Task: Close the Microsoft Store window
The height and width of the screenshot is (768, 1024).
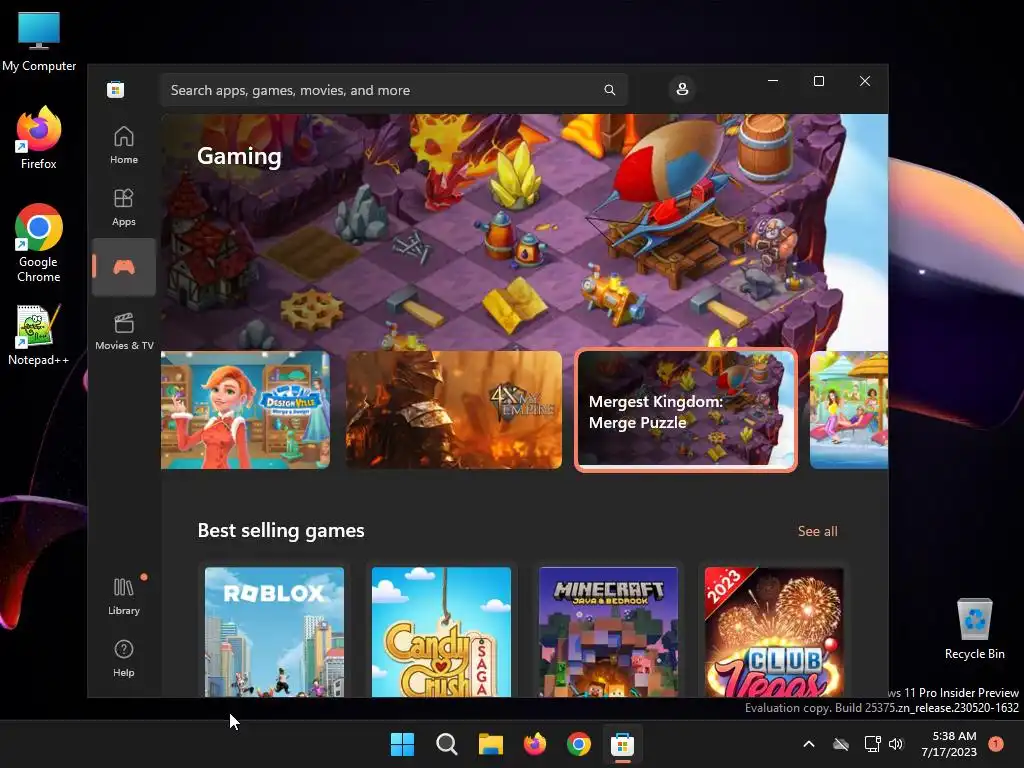Action: pos(865,81)
